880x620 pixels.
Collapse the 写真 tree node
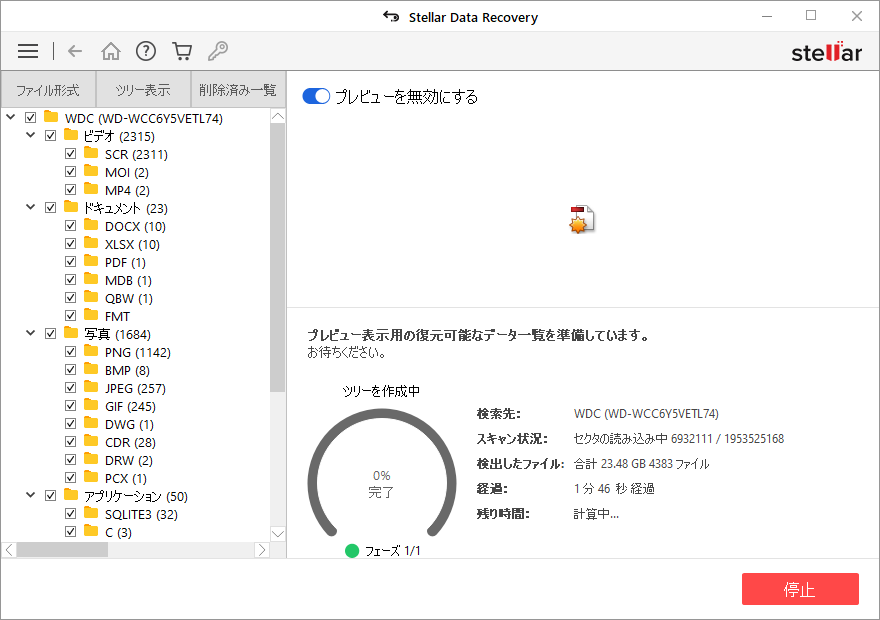(x=31, y=333)
